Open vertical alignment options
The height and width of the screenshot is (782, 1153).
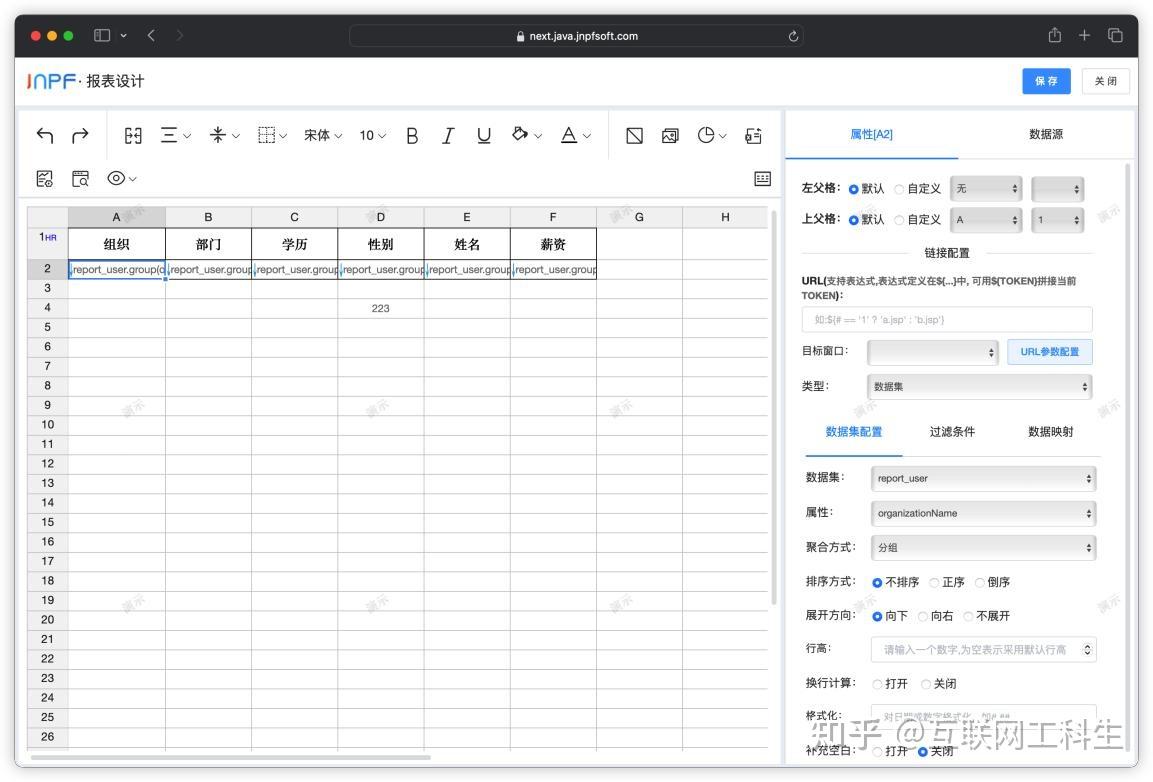click(224, 135)
